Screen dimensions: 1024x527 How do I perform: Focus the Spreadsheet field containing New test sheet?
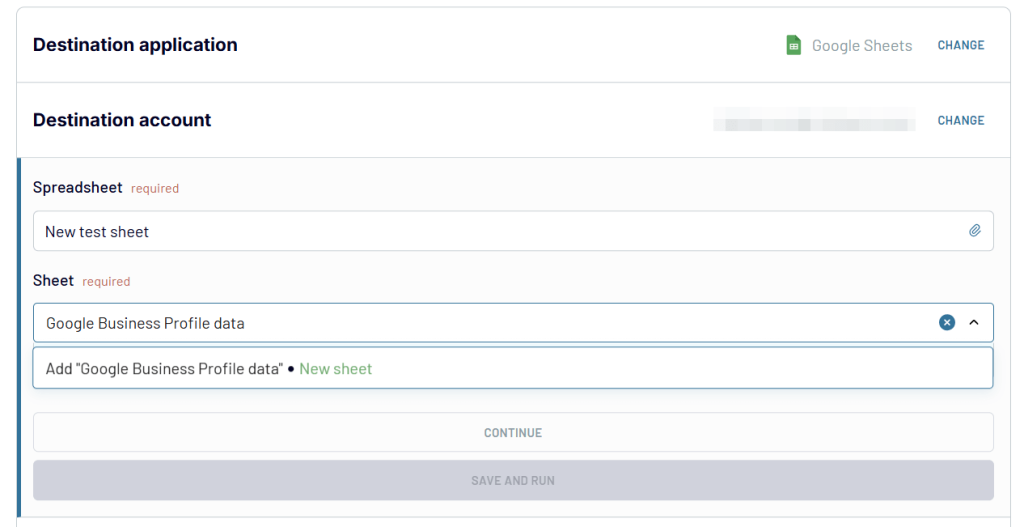(x=513, y=231)
